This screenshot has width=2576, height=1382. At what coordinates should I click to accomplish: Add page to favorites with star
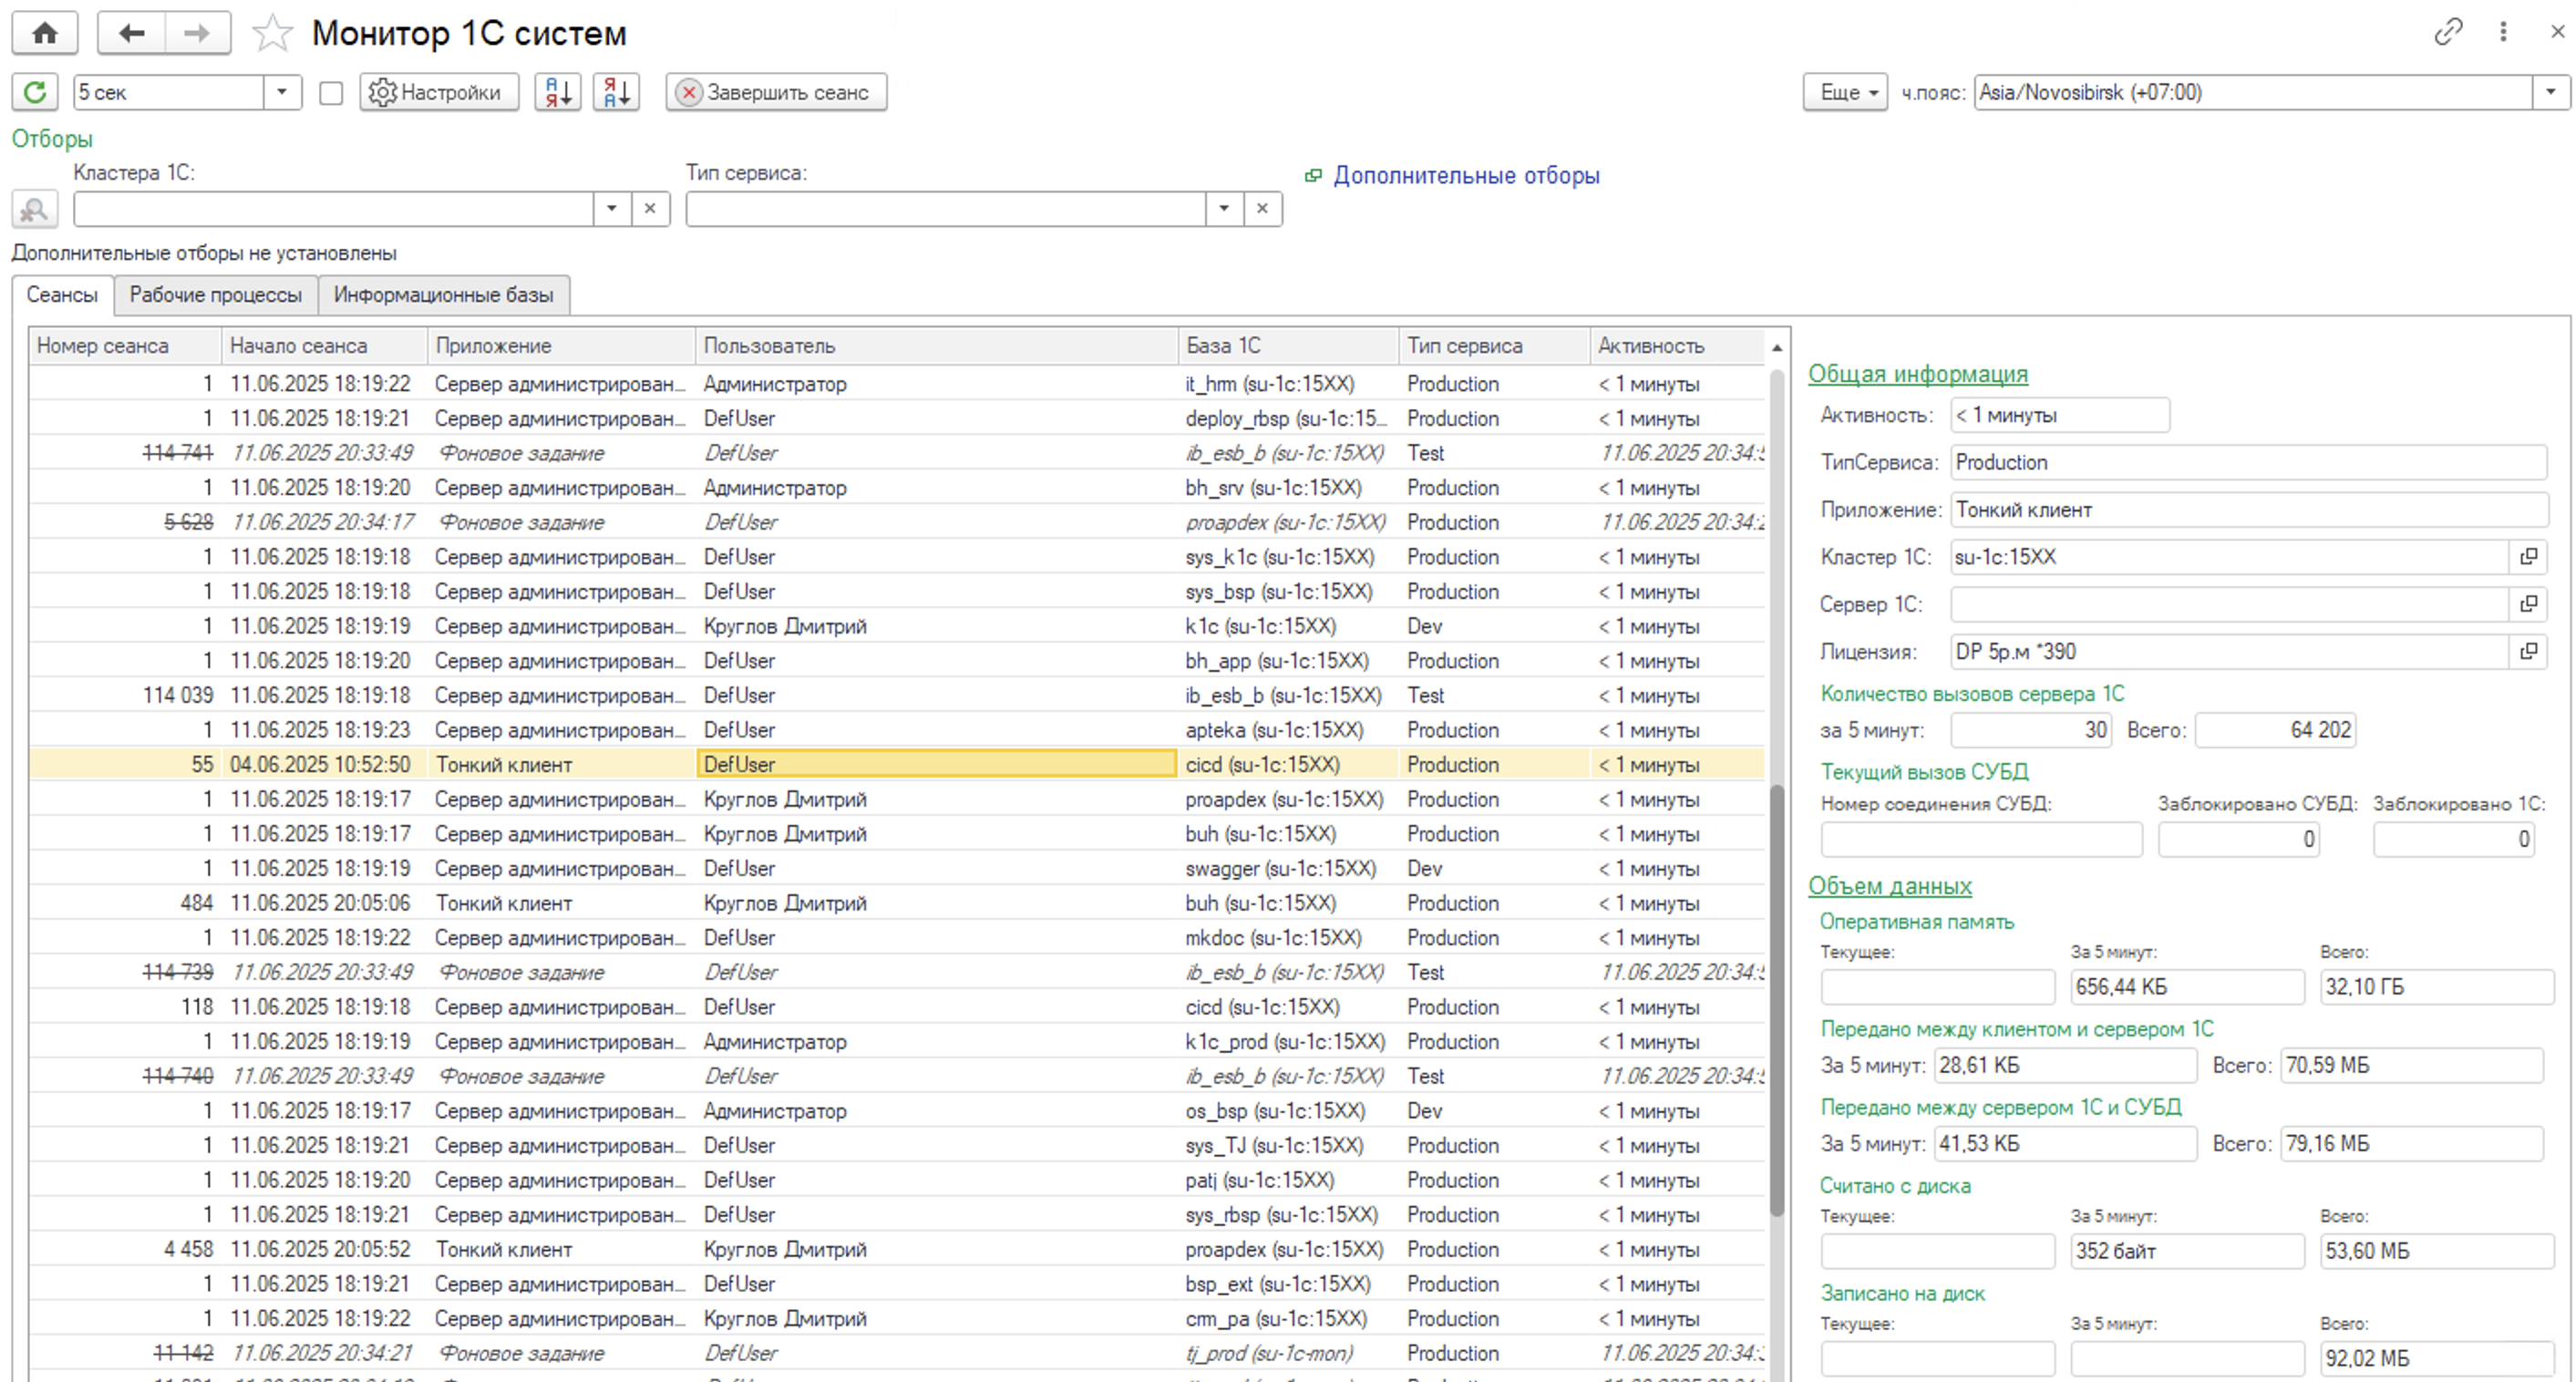pyautogui.click(x=272, y=33)
